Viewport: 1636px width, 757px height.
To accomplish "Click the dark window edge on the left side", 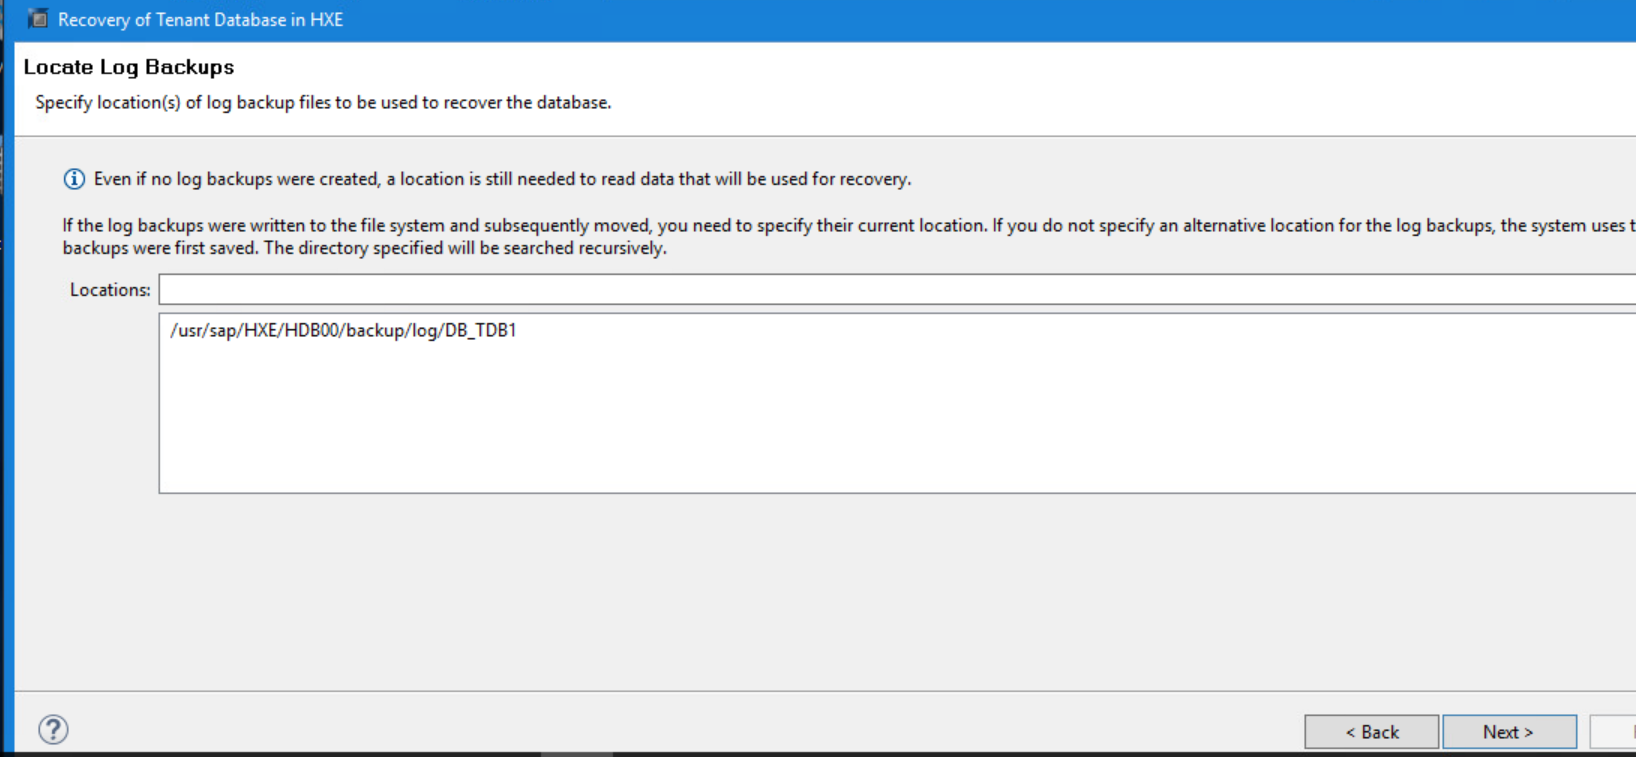I will [x=4, y=400].
